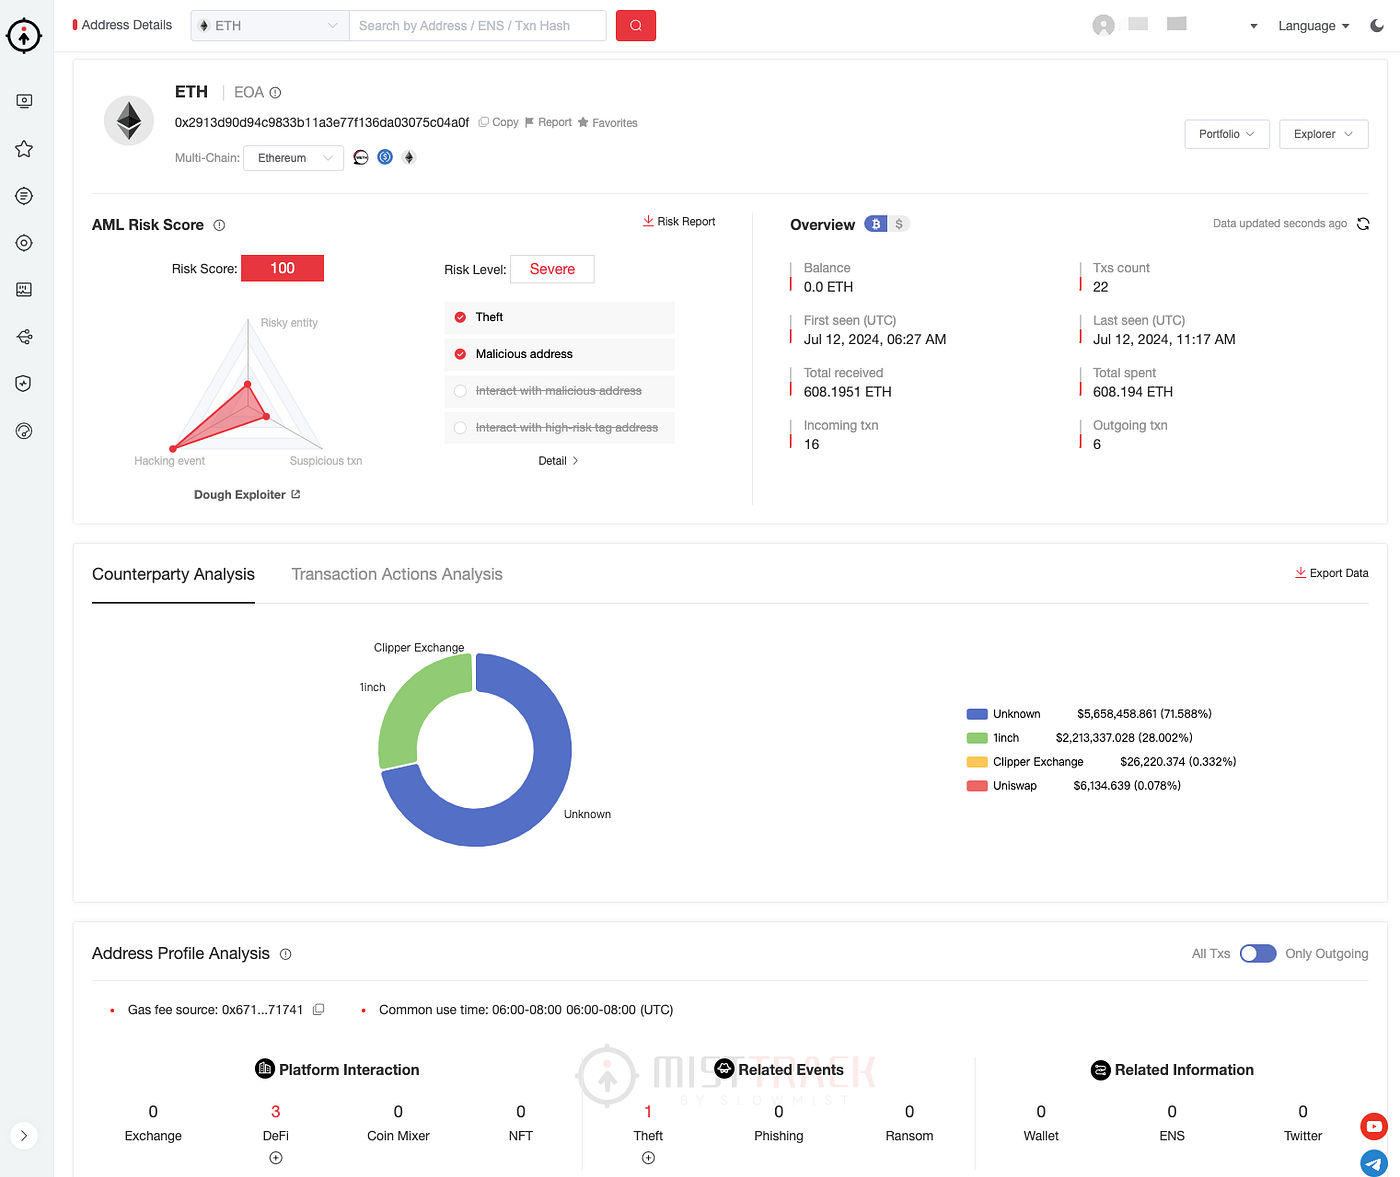Click the info icon beside AML Risk Score
1400x1177 pixels.
(219, 225)
